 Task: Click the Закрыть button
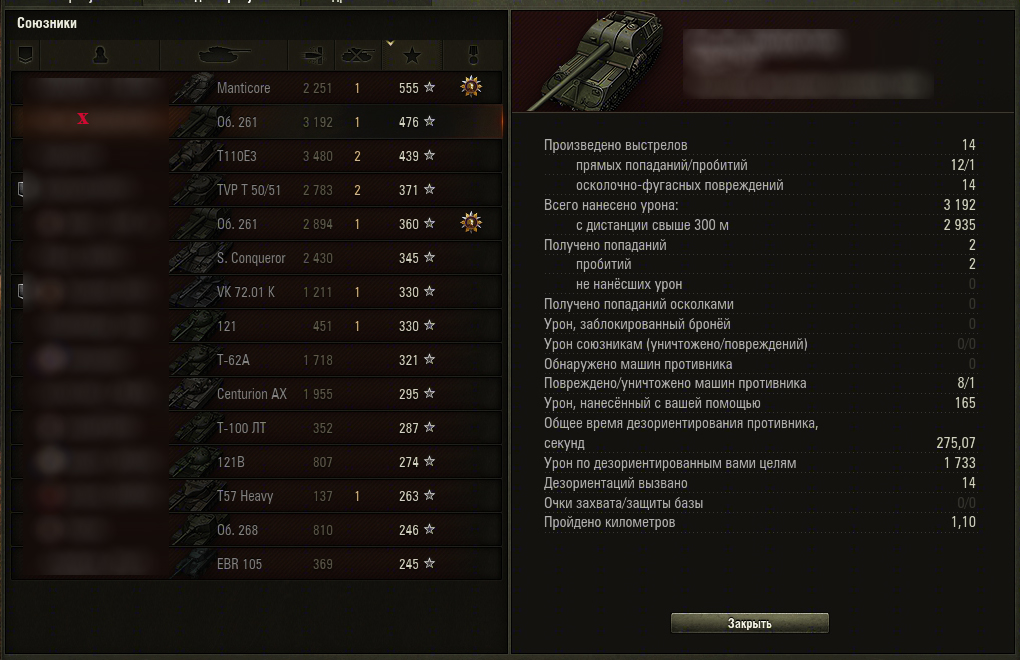point(749,623)
